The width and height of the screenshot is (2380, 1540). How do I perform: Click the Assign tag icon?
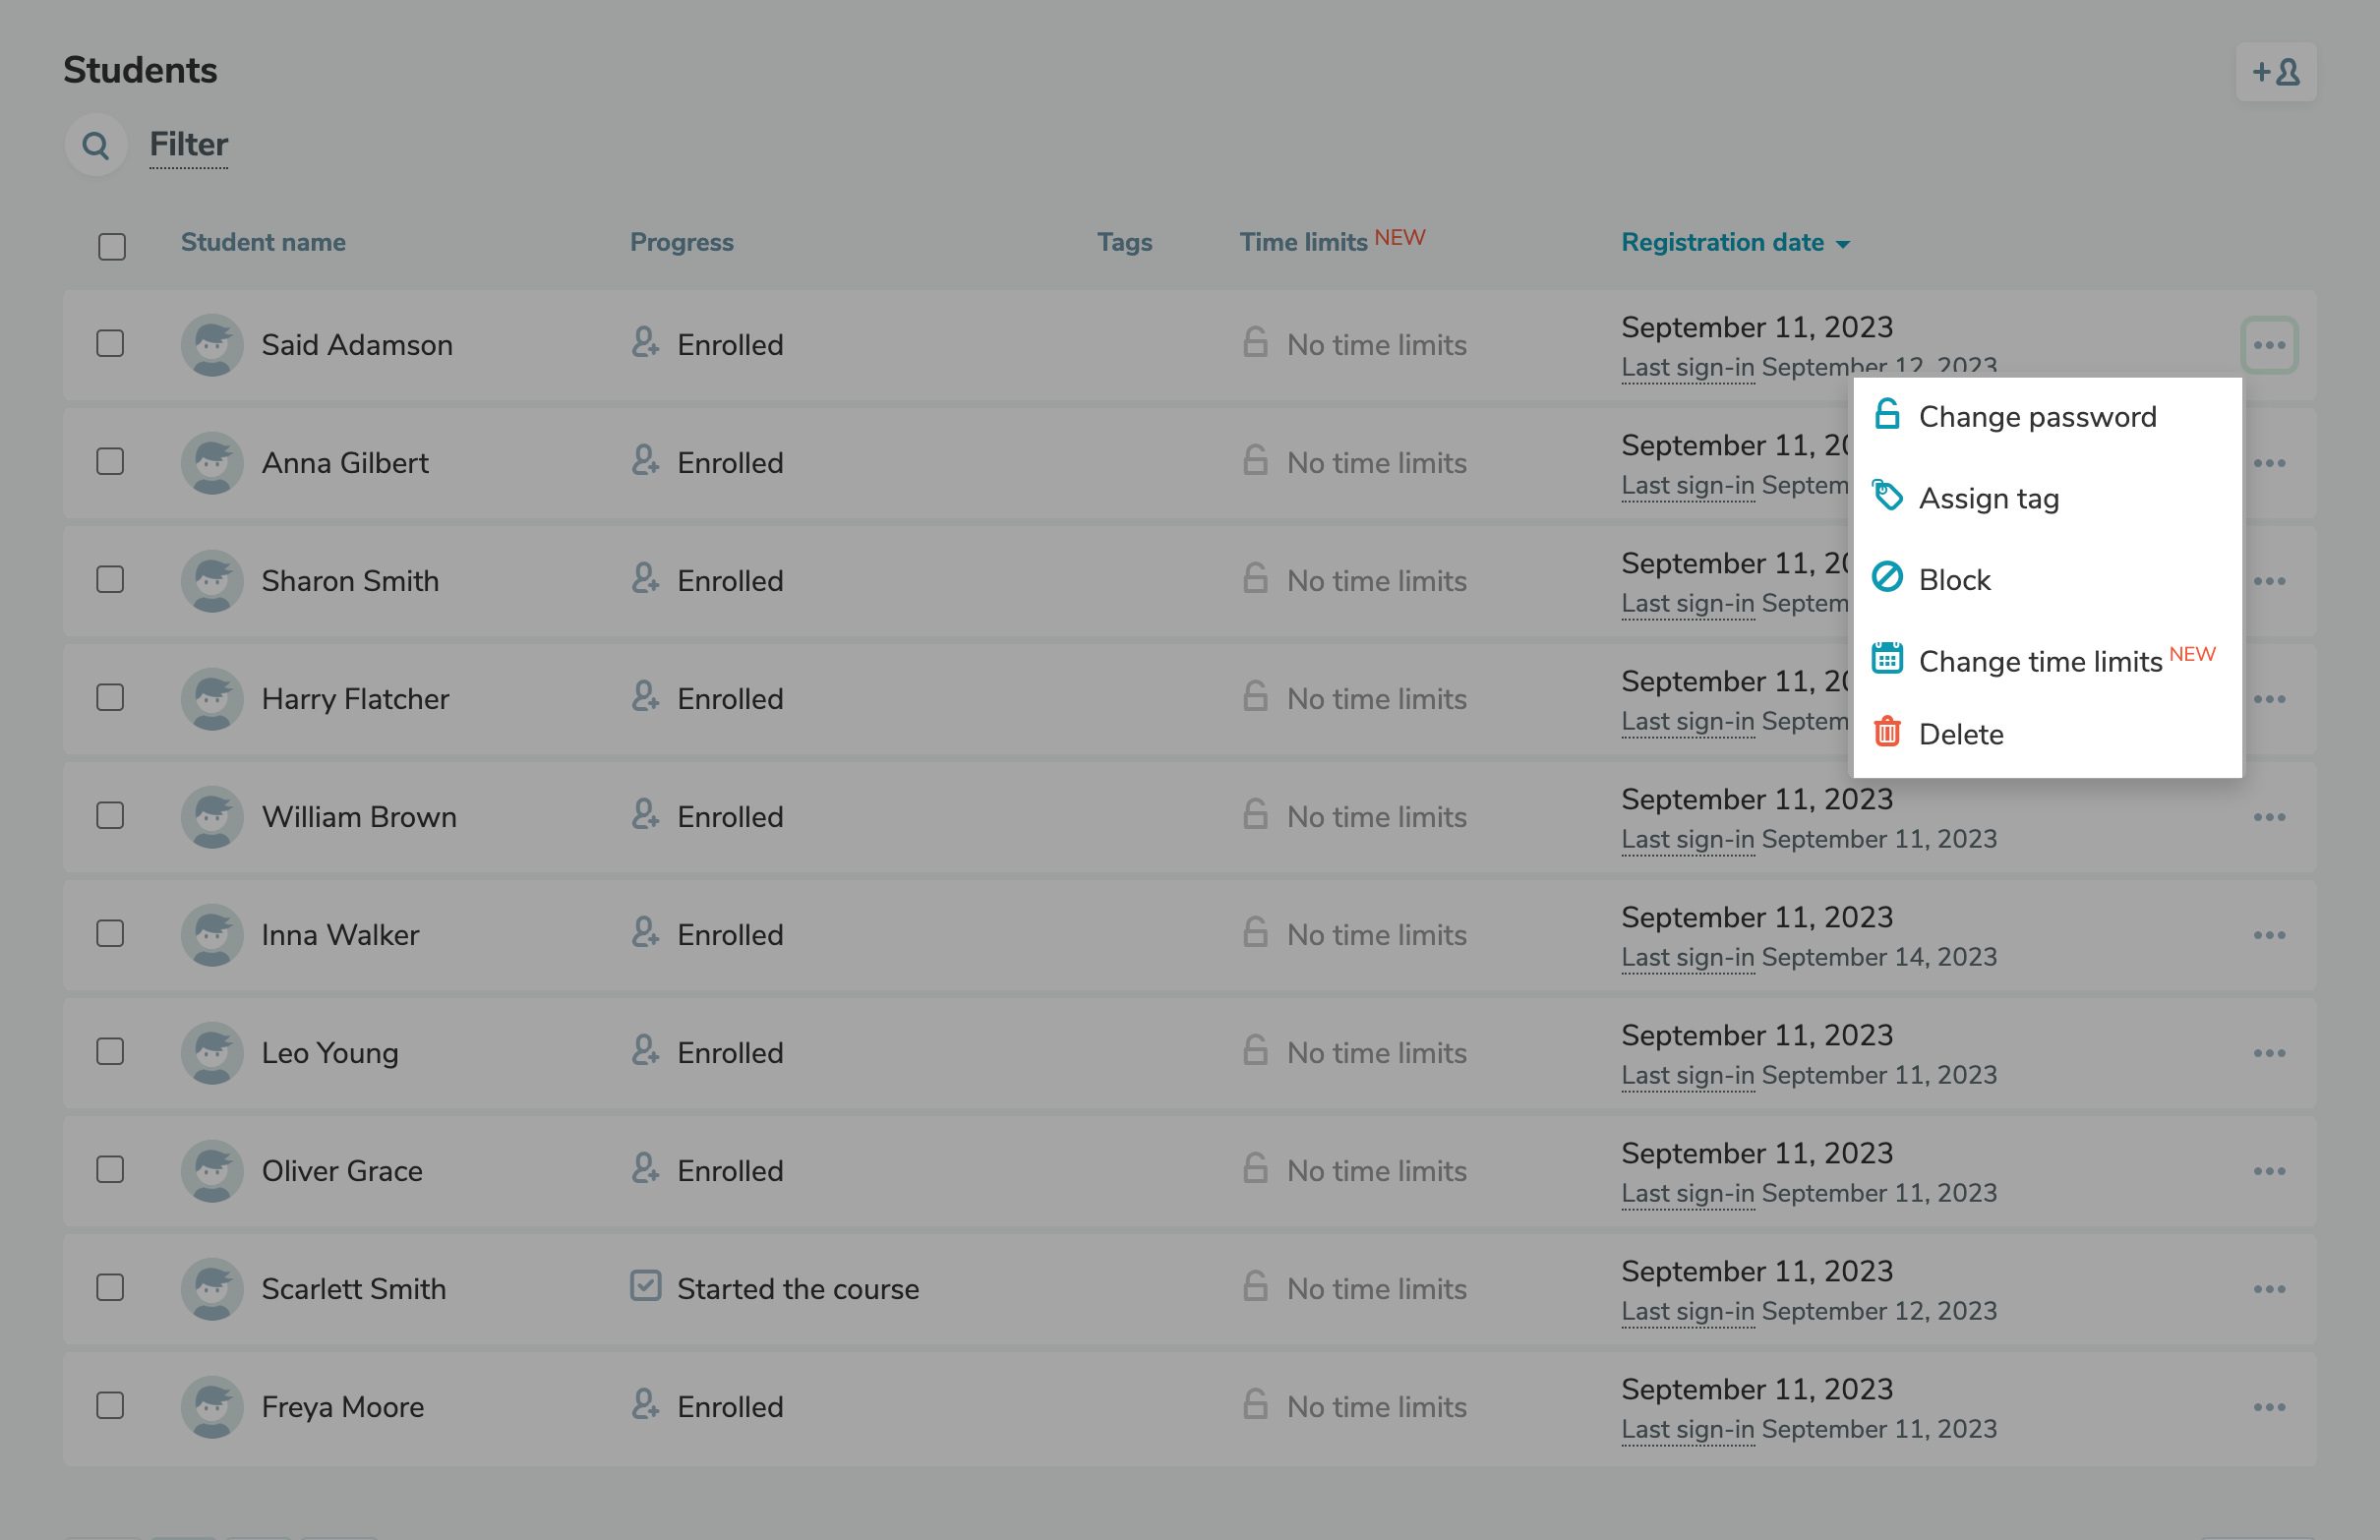click(1886, 496)
